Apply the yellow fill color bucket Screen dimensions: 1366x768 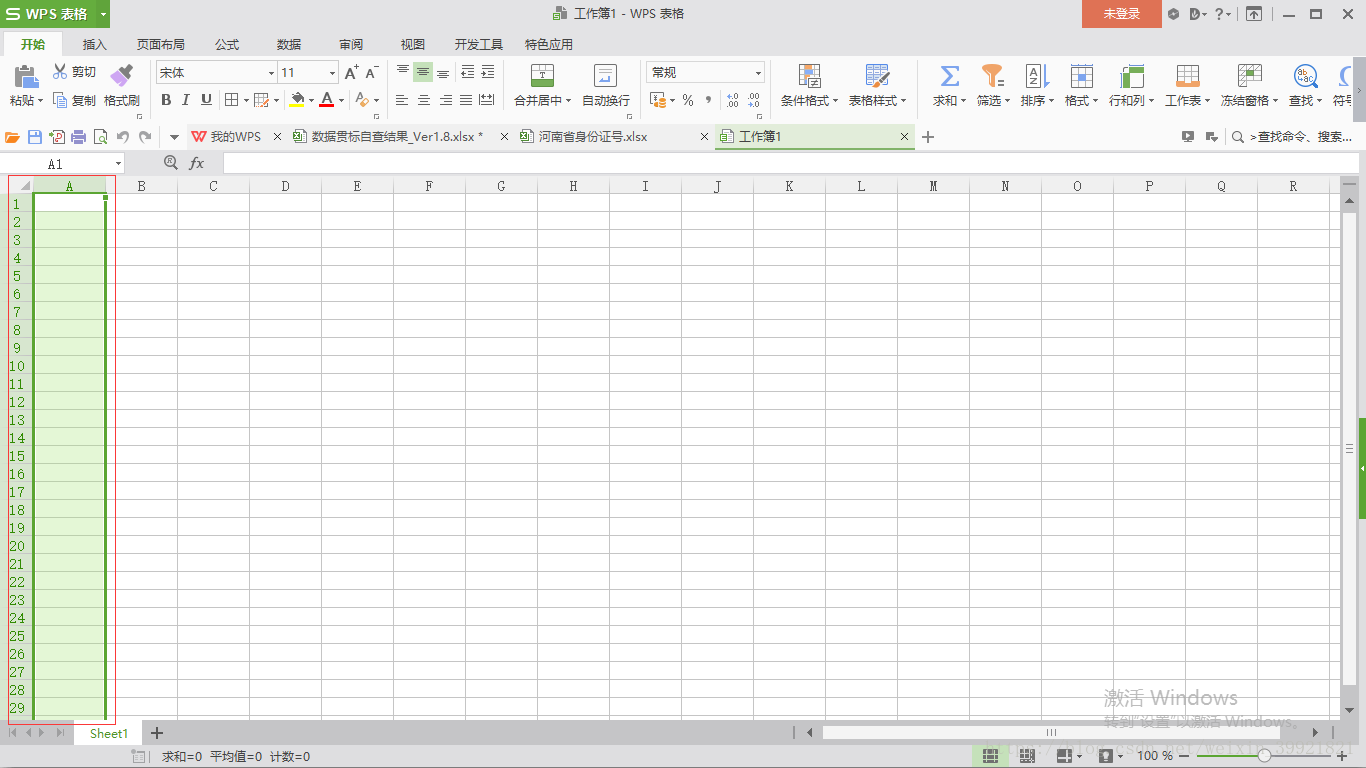point(297,100)
